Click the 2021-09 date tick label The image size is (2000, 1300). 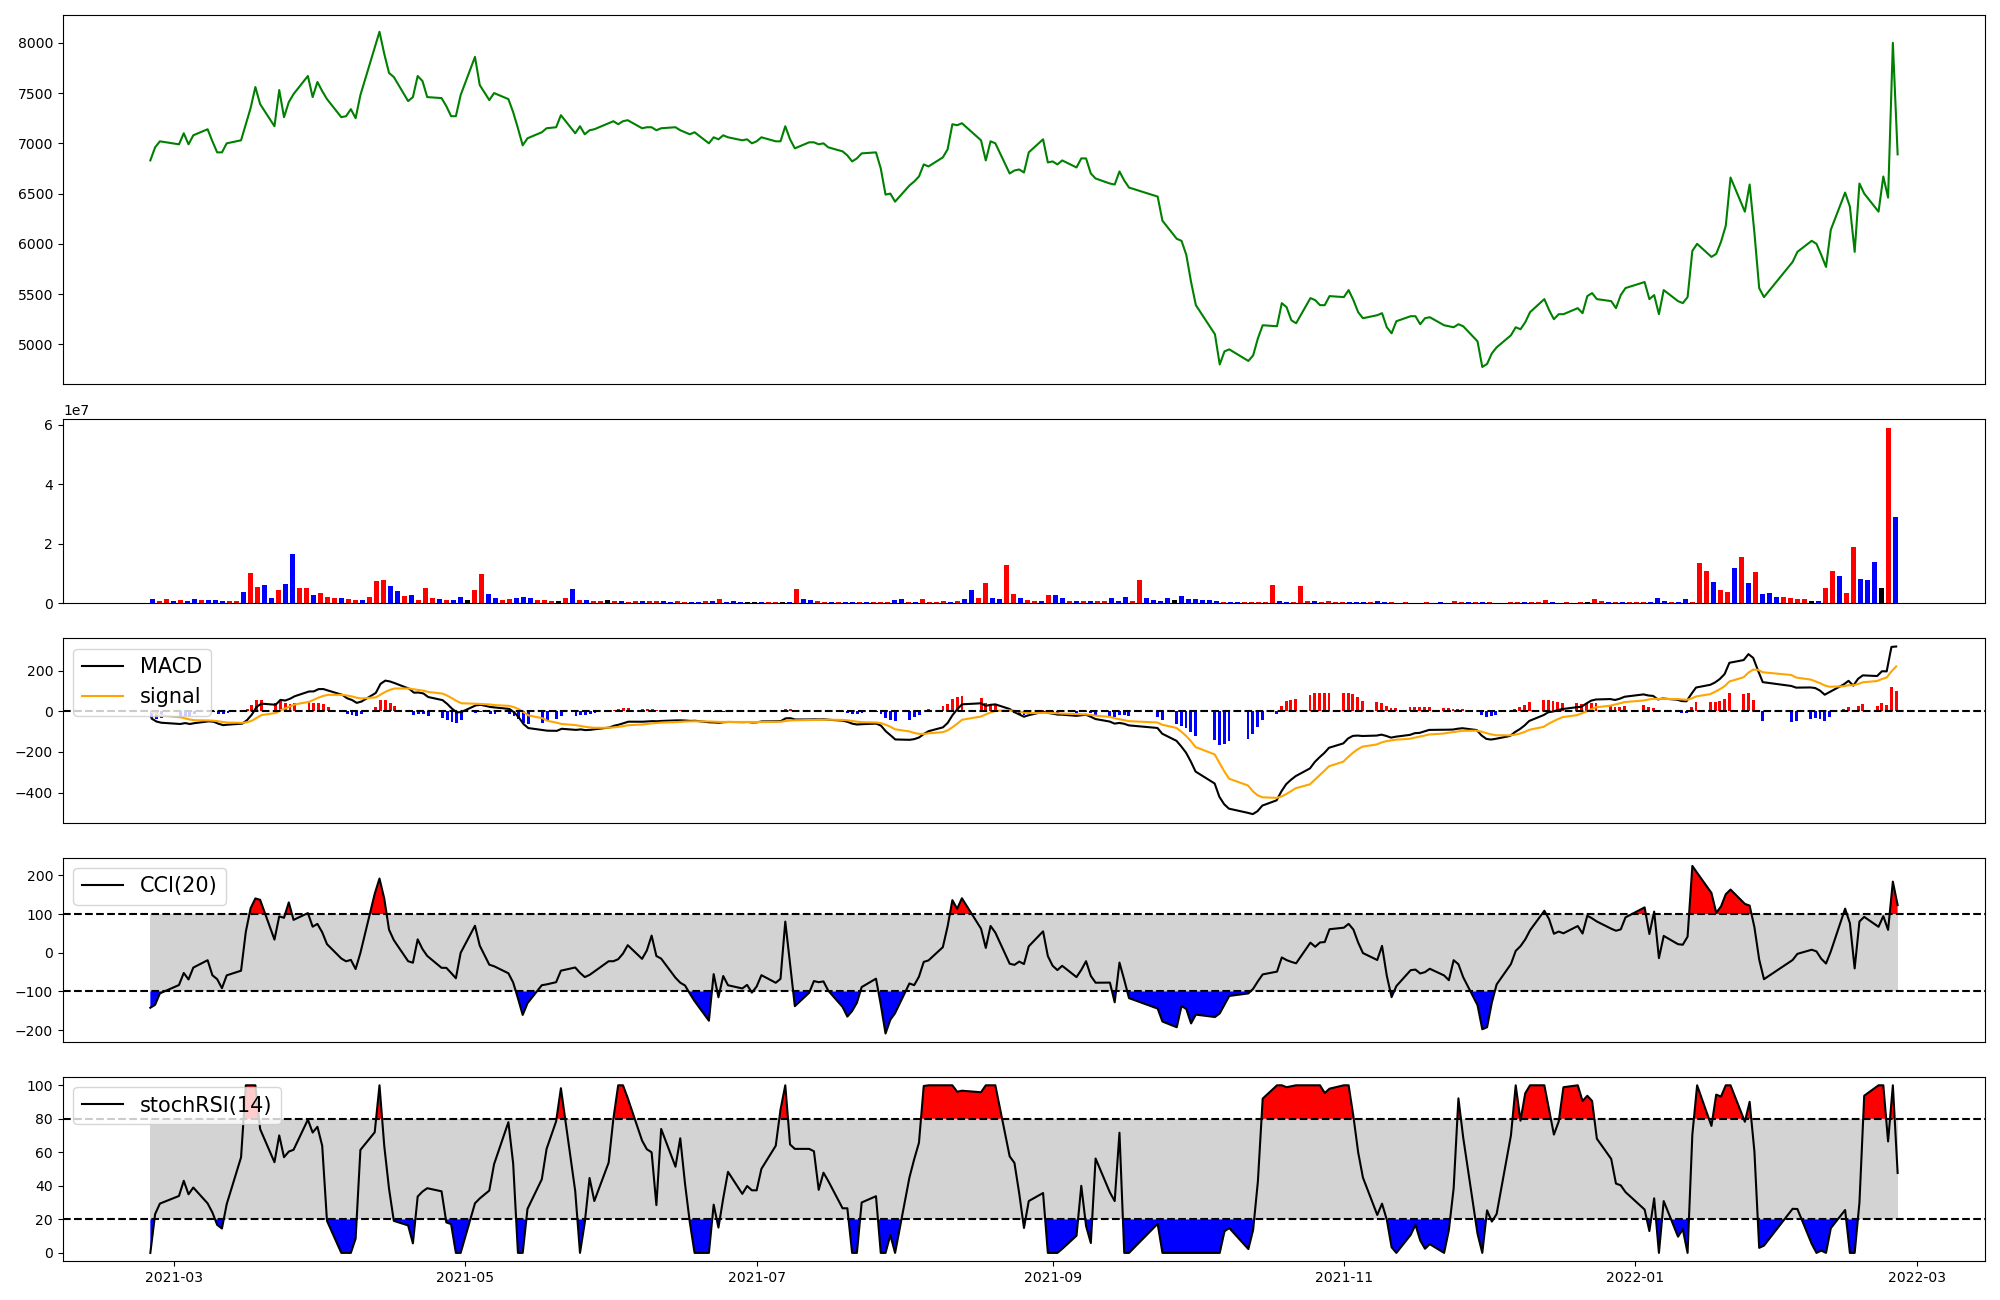point(1053,1277)
